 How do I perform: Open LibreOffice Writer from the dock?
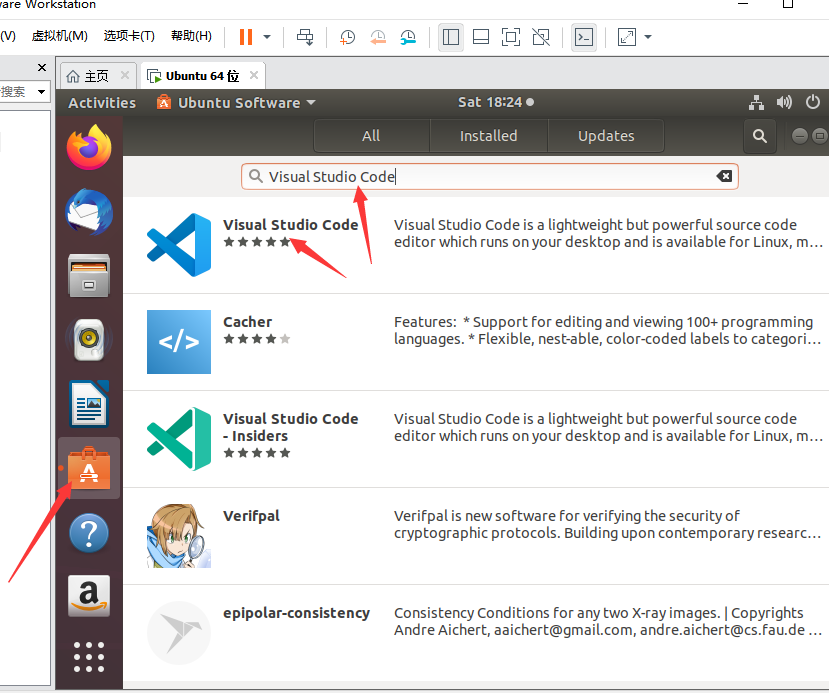89,403
